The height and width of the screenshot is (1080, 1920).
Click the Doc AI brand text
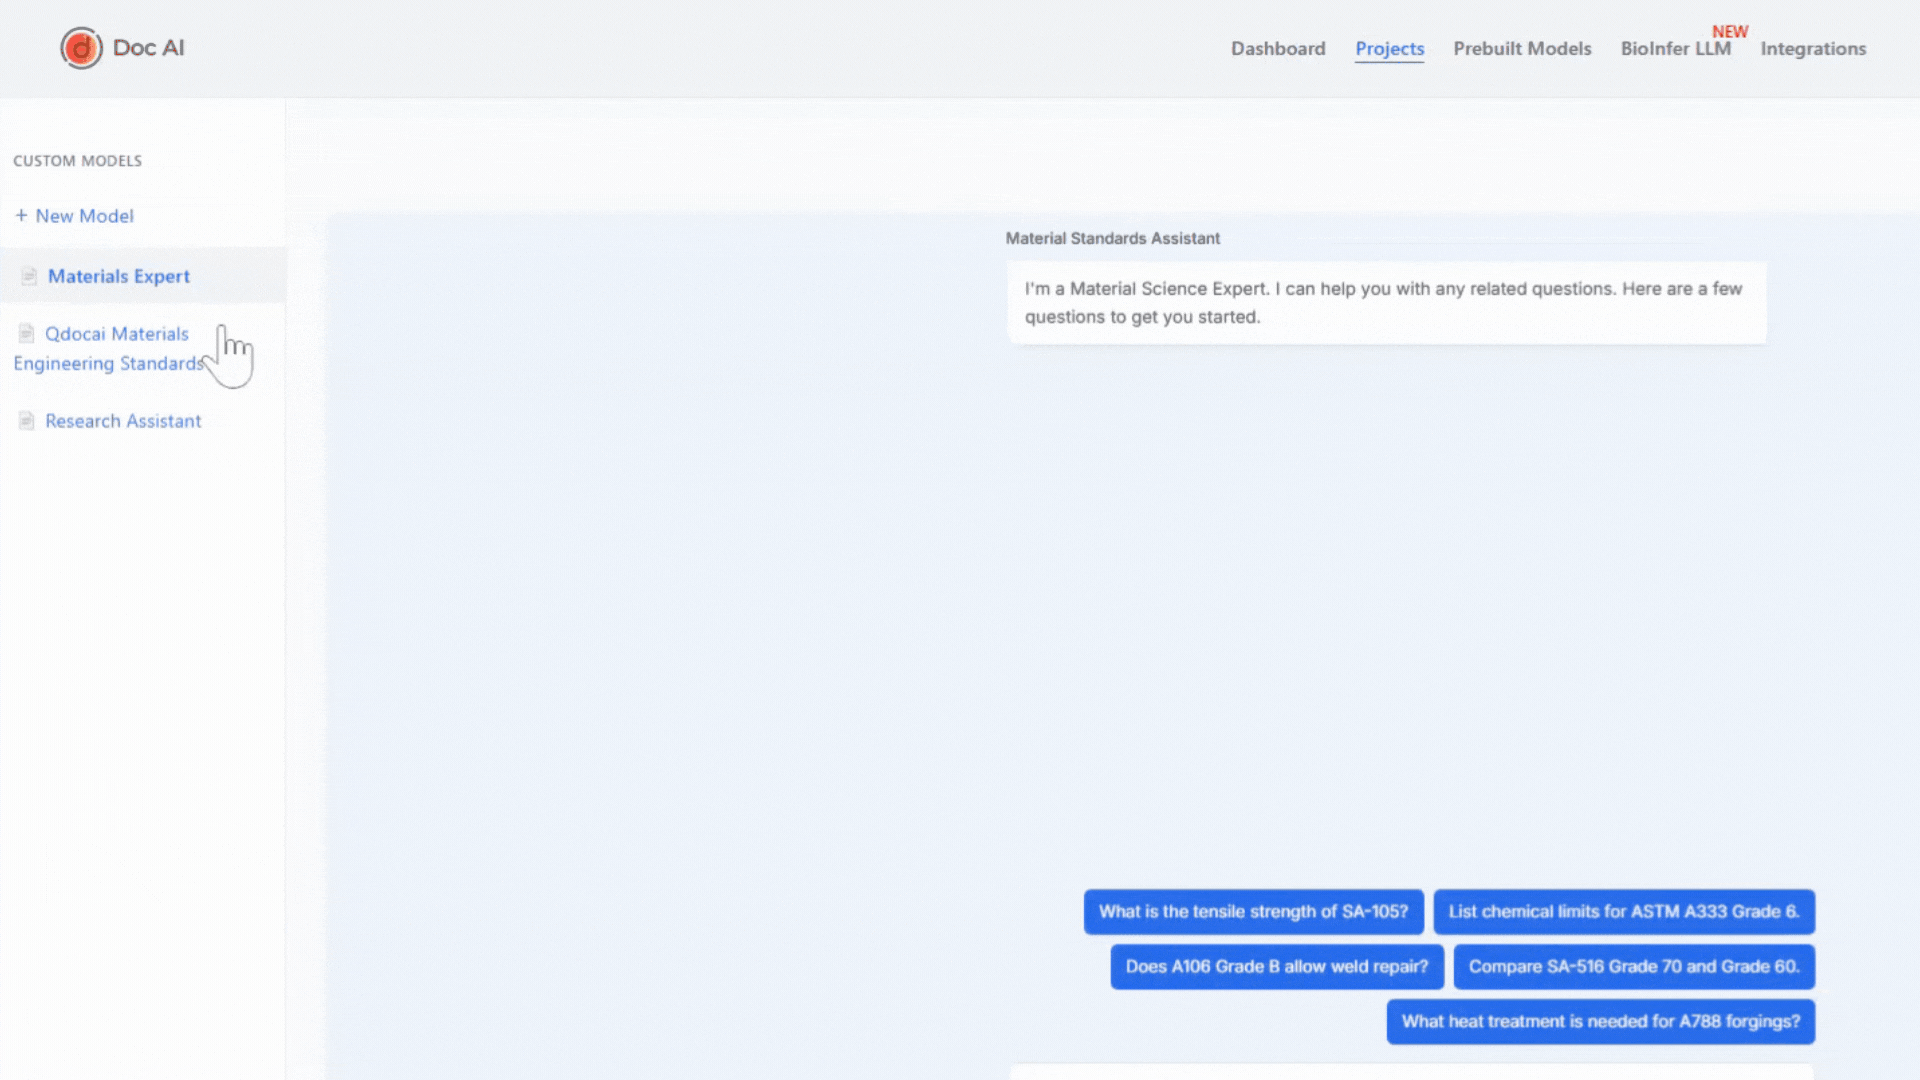click(148, 48)
